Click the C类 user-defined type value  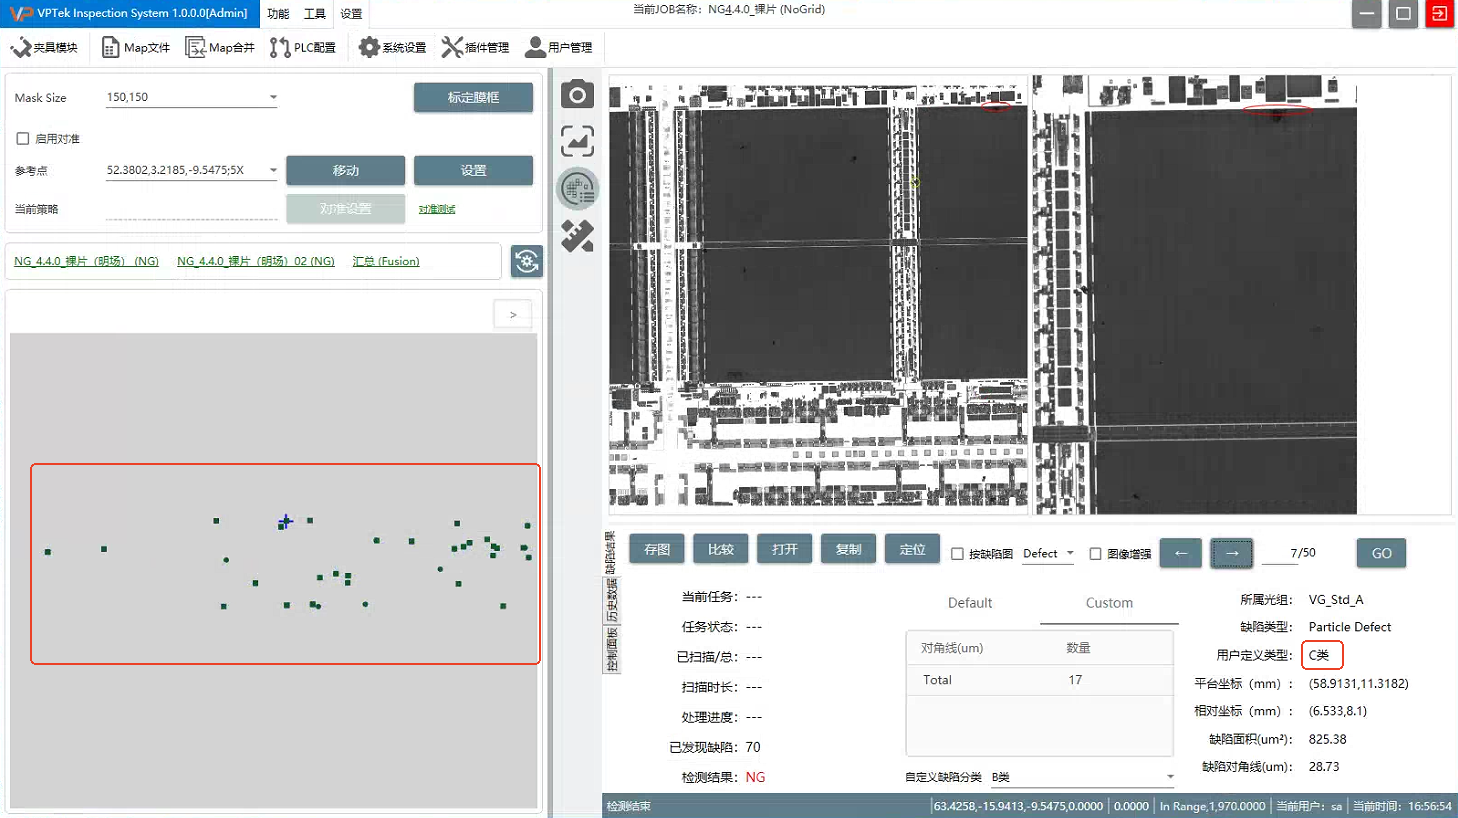pyautogui.click(x=1320, y=655)
